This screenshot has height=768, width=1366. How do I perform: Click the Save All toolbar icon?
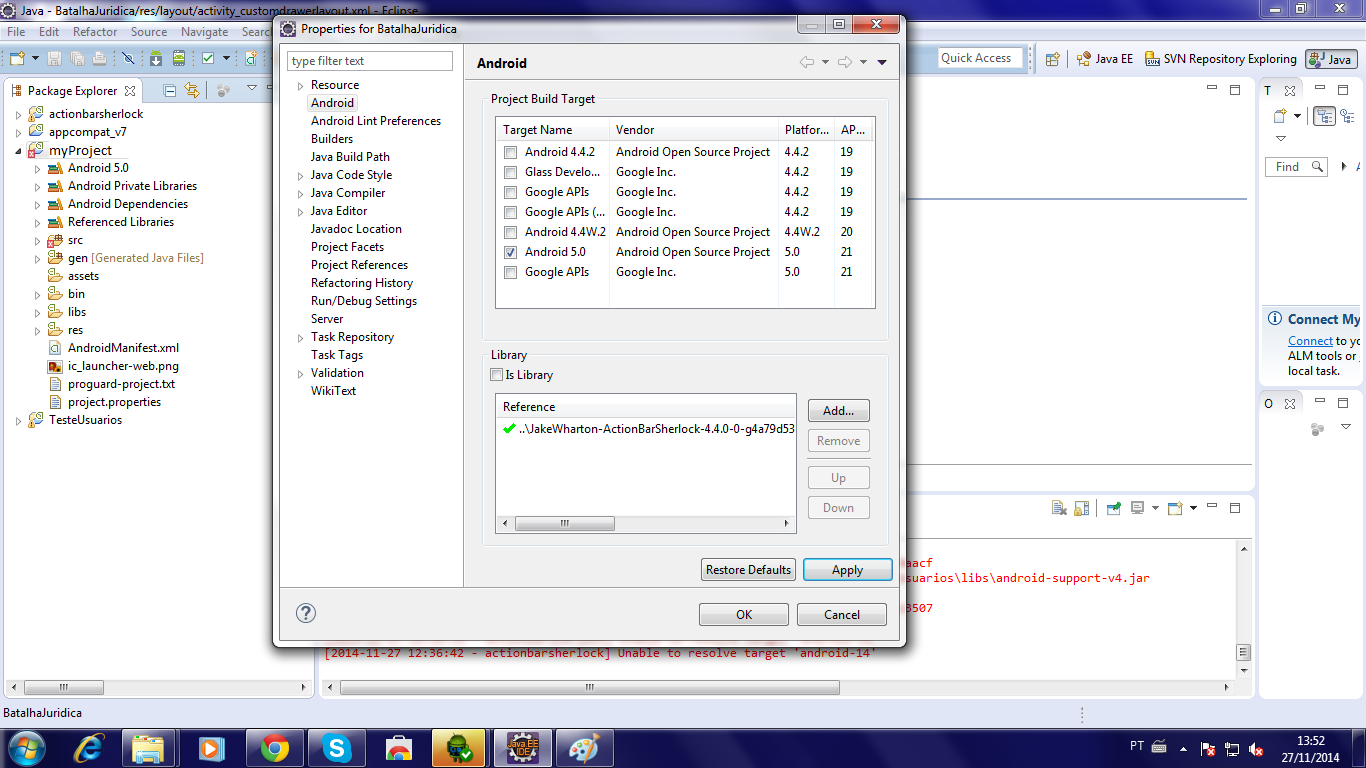click(x=76, y=59)
